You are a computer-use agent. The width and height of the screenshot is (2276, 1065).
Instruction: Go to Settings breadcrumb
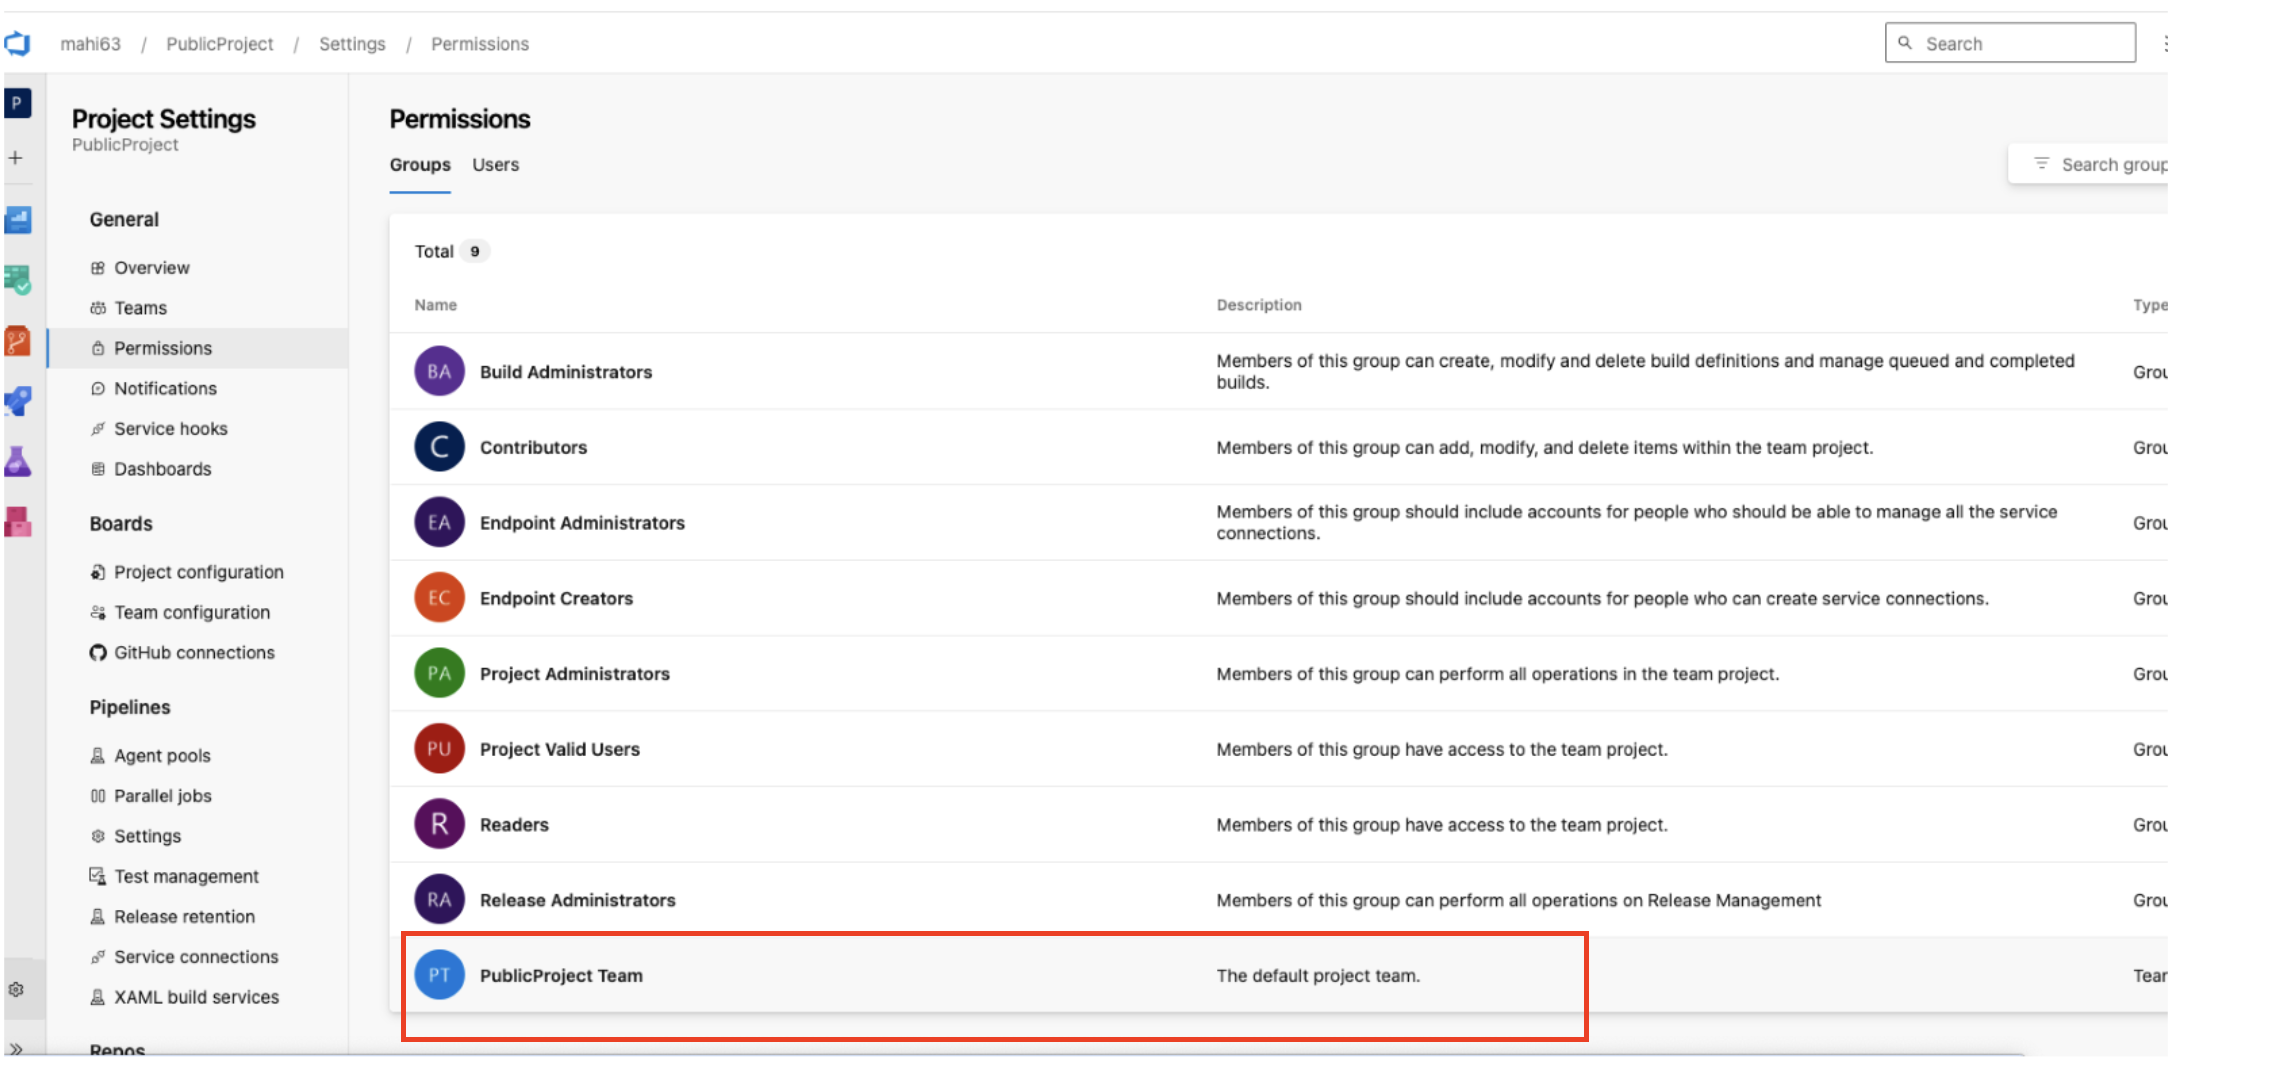point(352,44)
